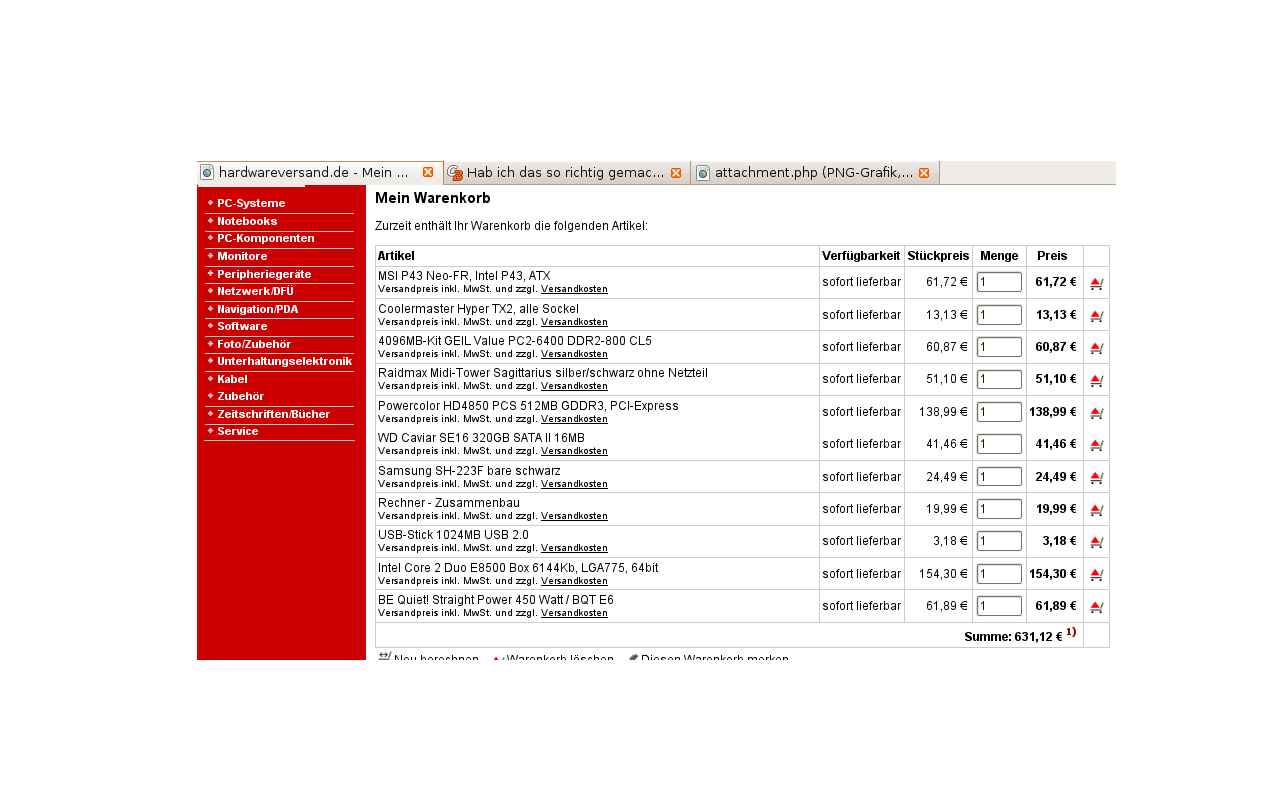The width and height of the screenshot is (1280, 800).
Task: Click 'WD Caviar SE16 320GB SATA II 16MB' text
Action: pos(481,438)
